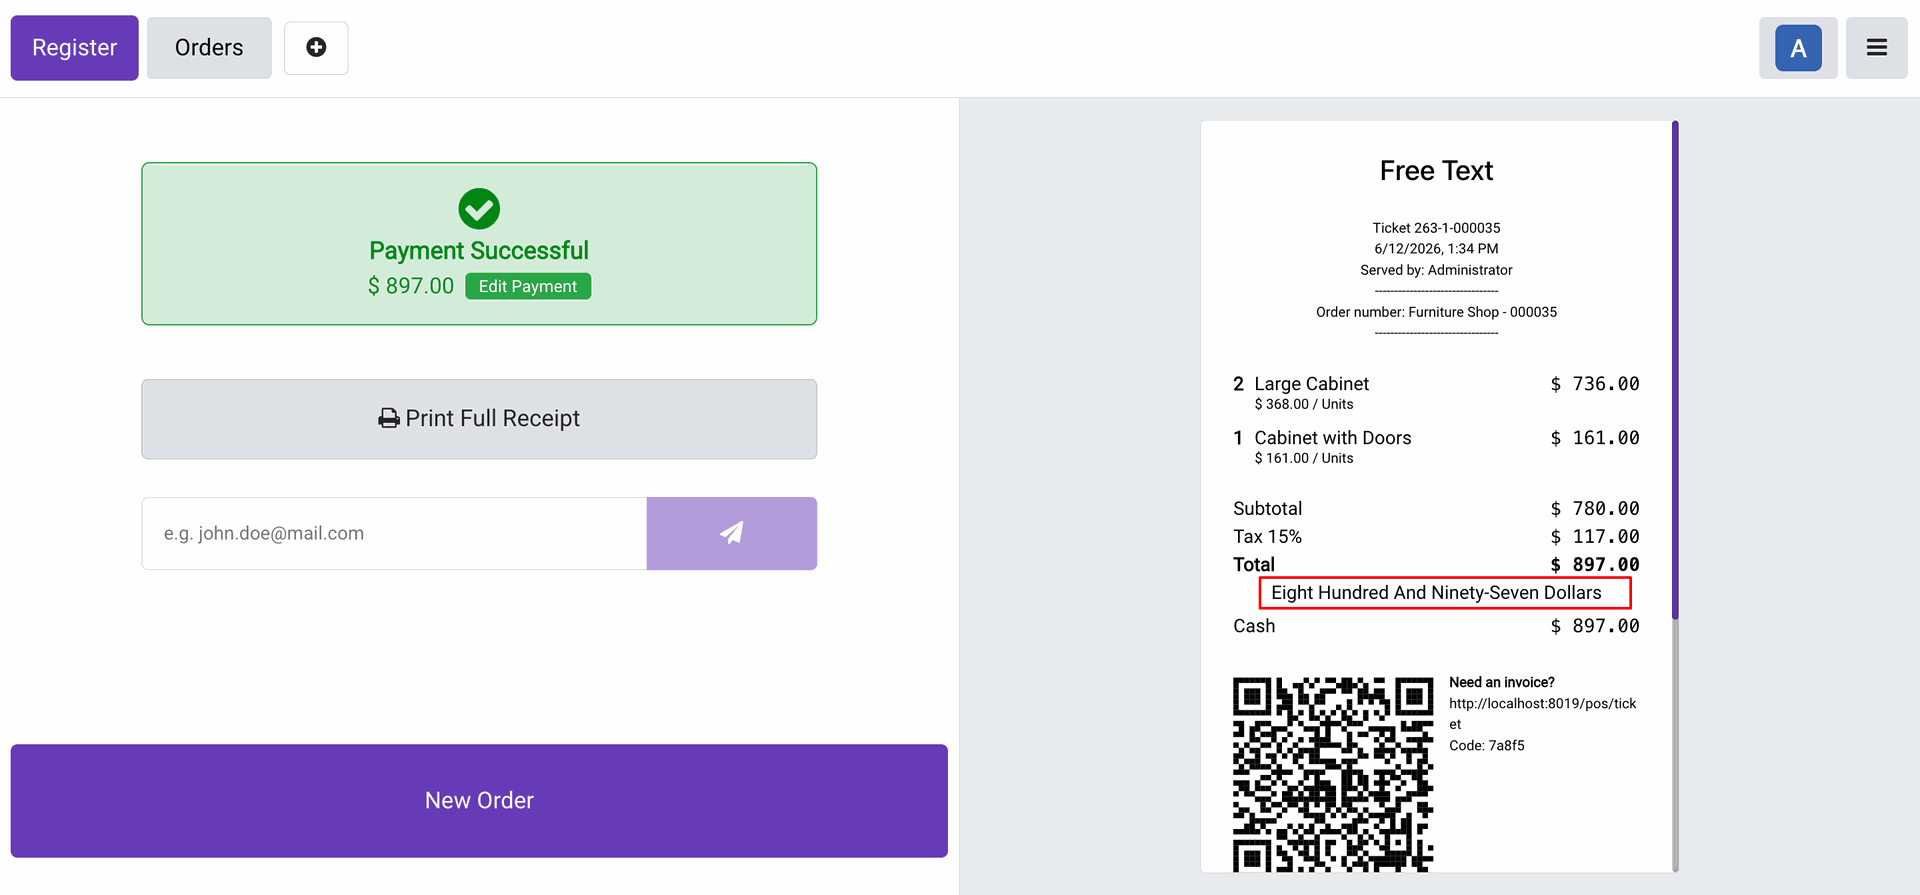Click the green Payment Successful checkmark
1920x895 pixels.
[x=479, y=209]
